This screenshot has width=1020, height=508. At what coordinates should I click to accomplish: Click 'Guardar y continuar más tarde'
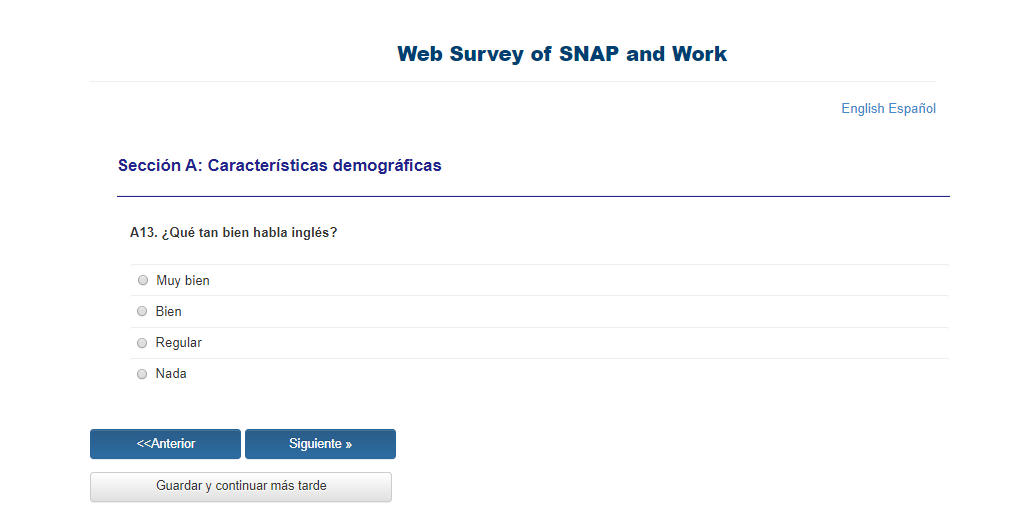click(241, 487)
